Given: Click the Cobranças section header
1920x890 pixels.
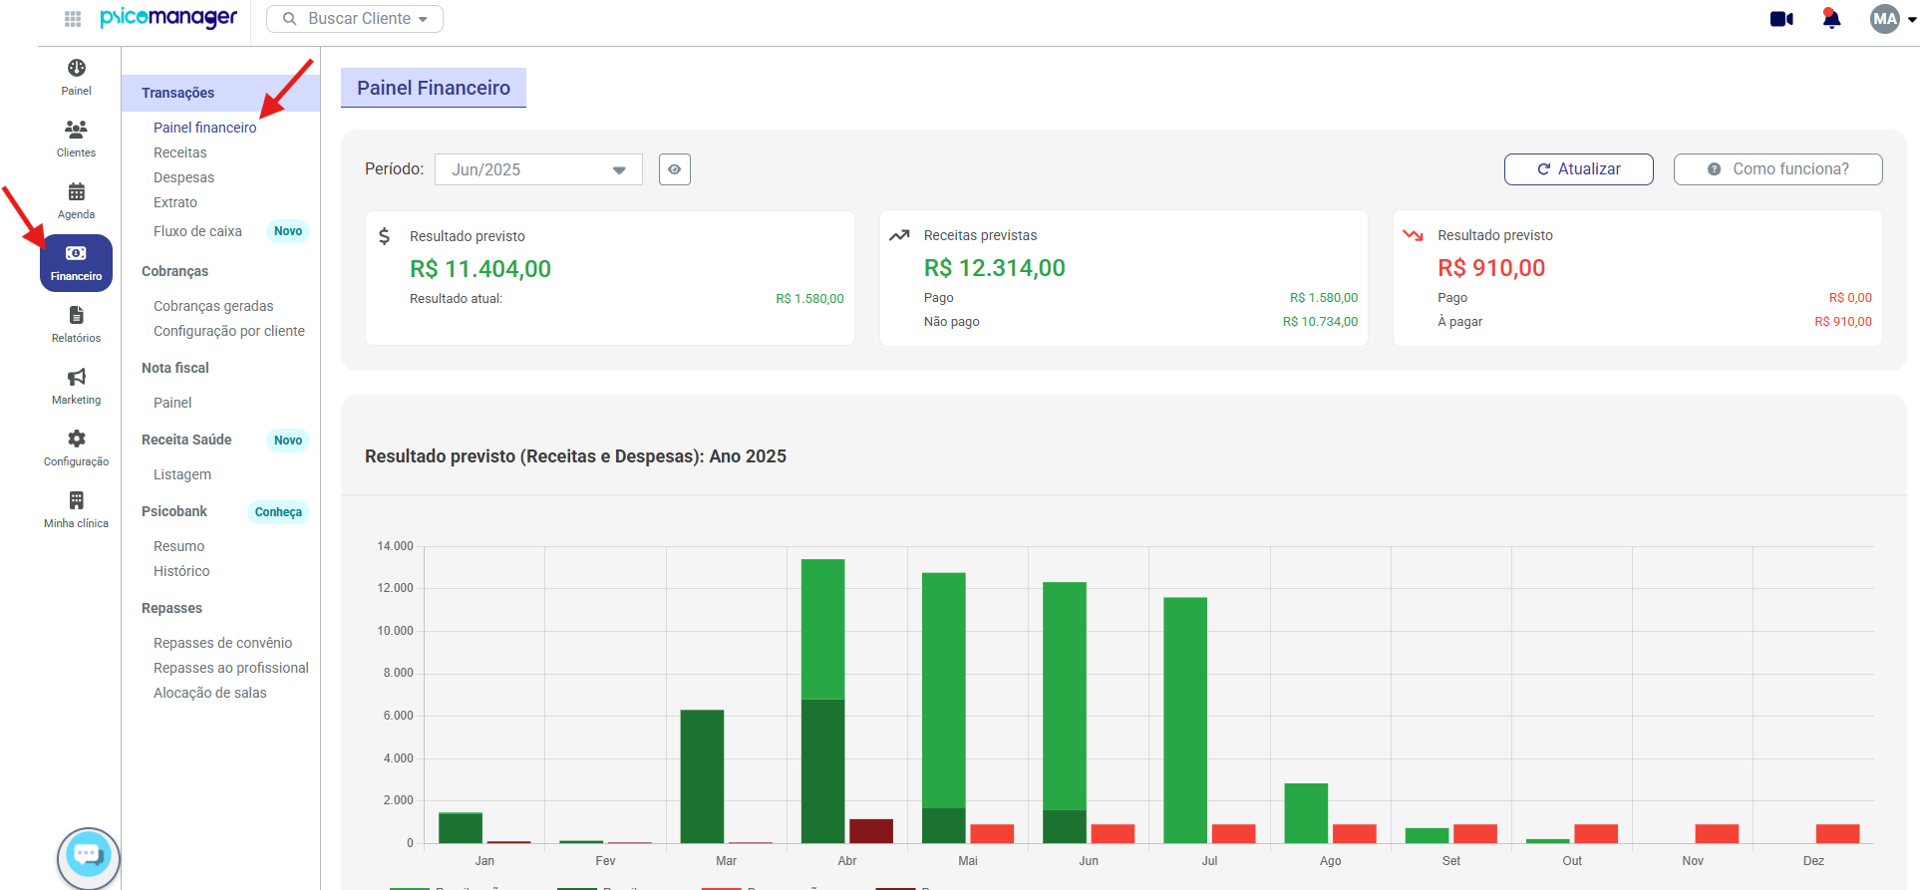Looking at the screenshot, I should coord(175,271).
